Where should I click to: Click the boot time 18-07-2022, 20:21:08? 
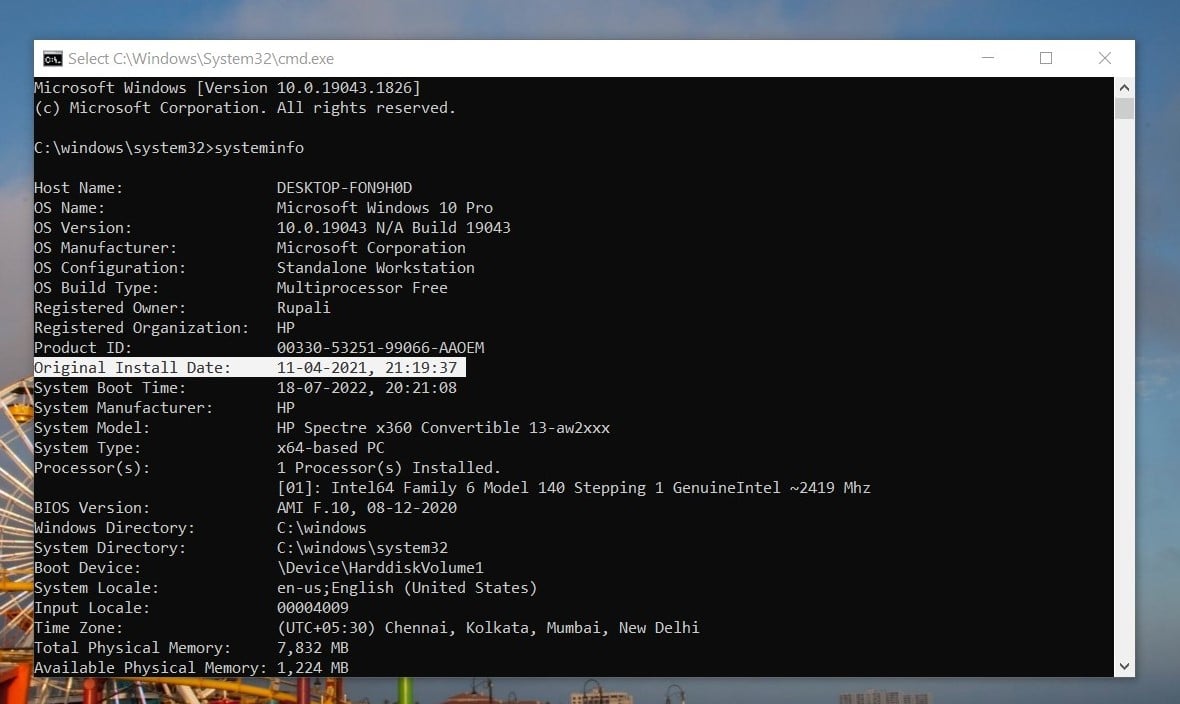(x=366, y=388)
